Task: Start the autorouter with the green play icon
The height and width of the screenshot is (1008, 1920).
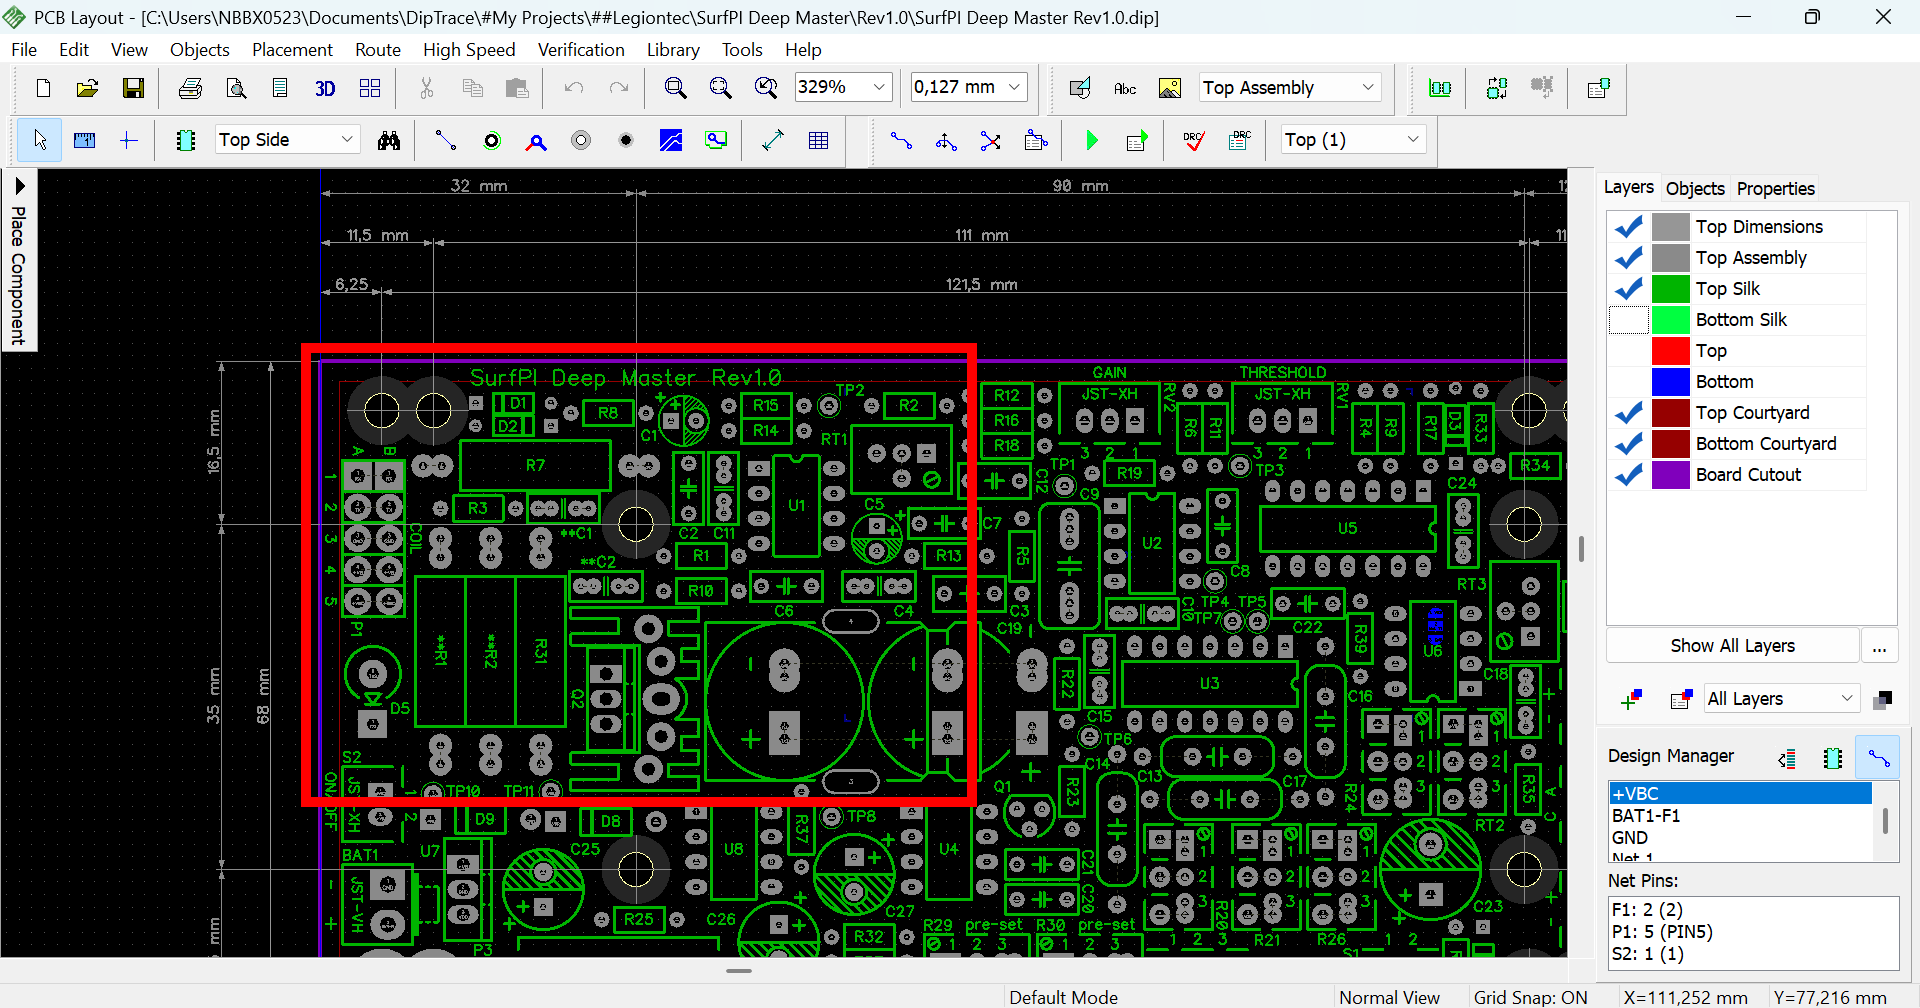Action: [x=1092, y=141]
